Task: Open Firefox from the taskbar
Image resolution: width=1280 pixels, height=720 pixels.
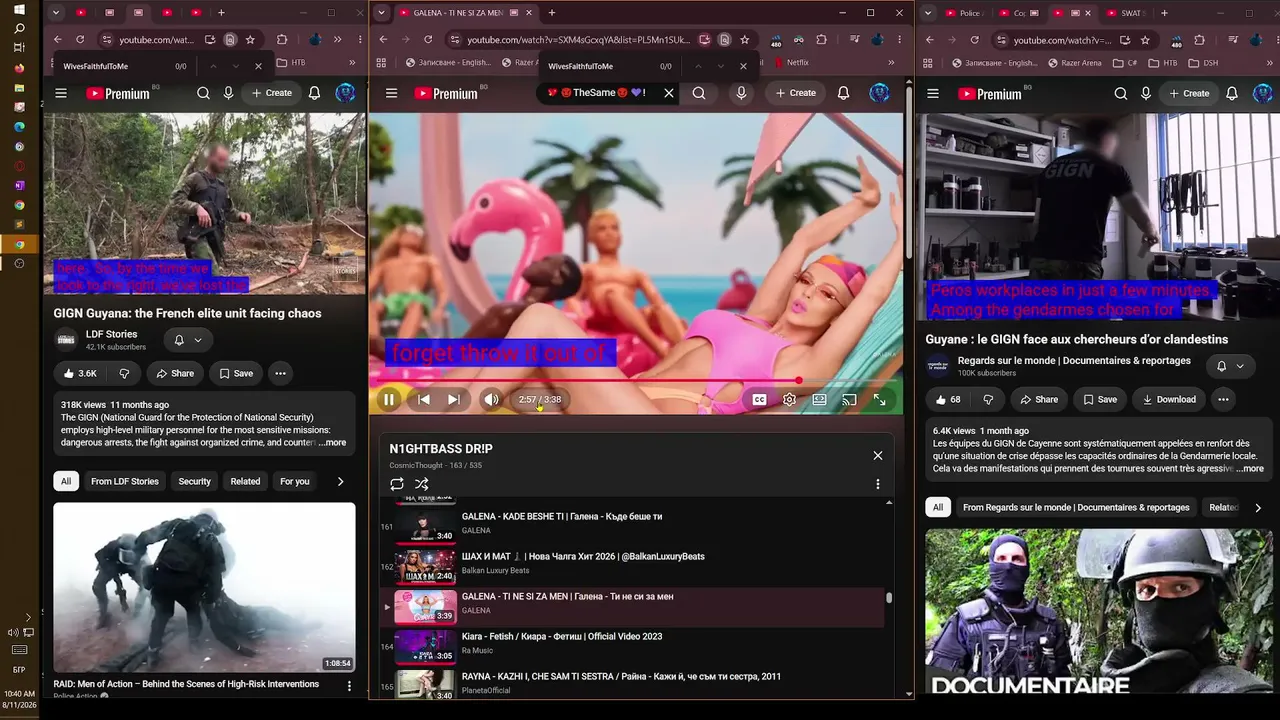Action: click(x=19, y=68)
